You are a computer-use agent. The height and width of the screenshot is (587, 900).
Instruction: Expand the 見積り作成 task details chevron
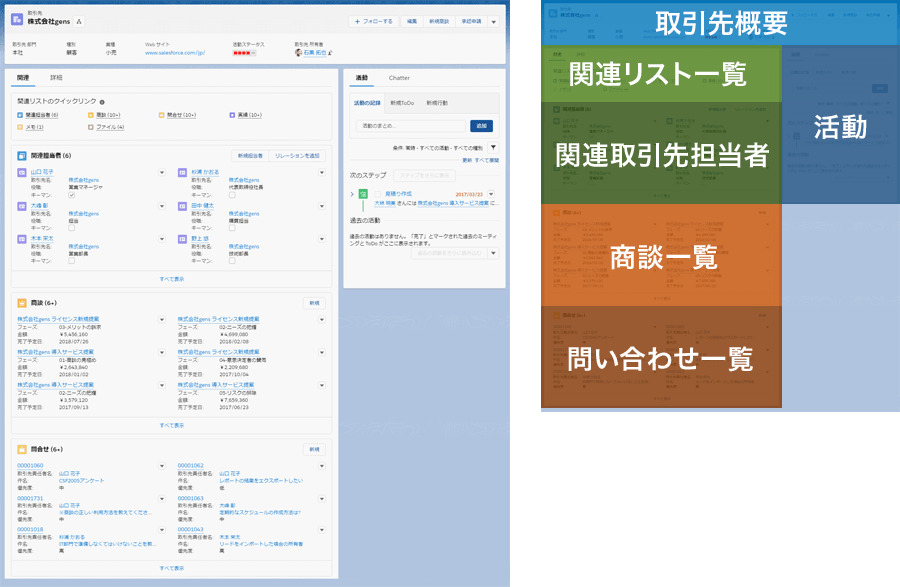click(x=352, y=194)
